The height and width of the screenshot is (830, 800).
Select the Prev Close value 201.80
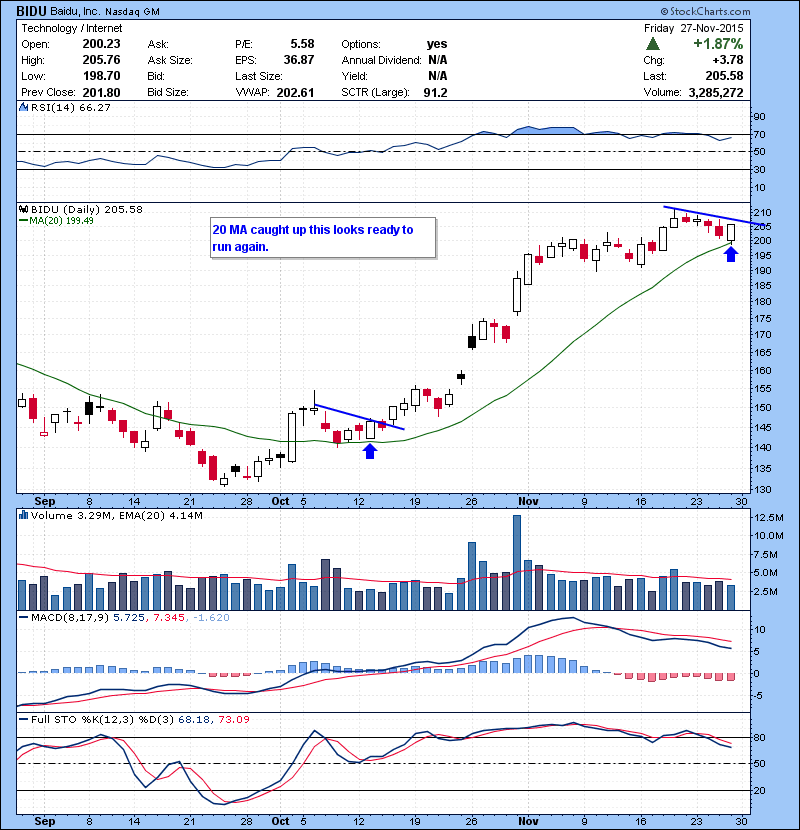(x=102, y=92)
